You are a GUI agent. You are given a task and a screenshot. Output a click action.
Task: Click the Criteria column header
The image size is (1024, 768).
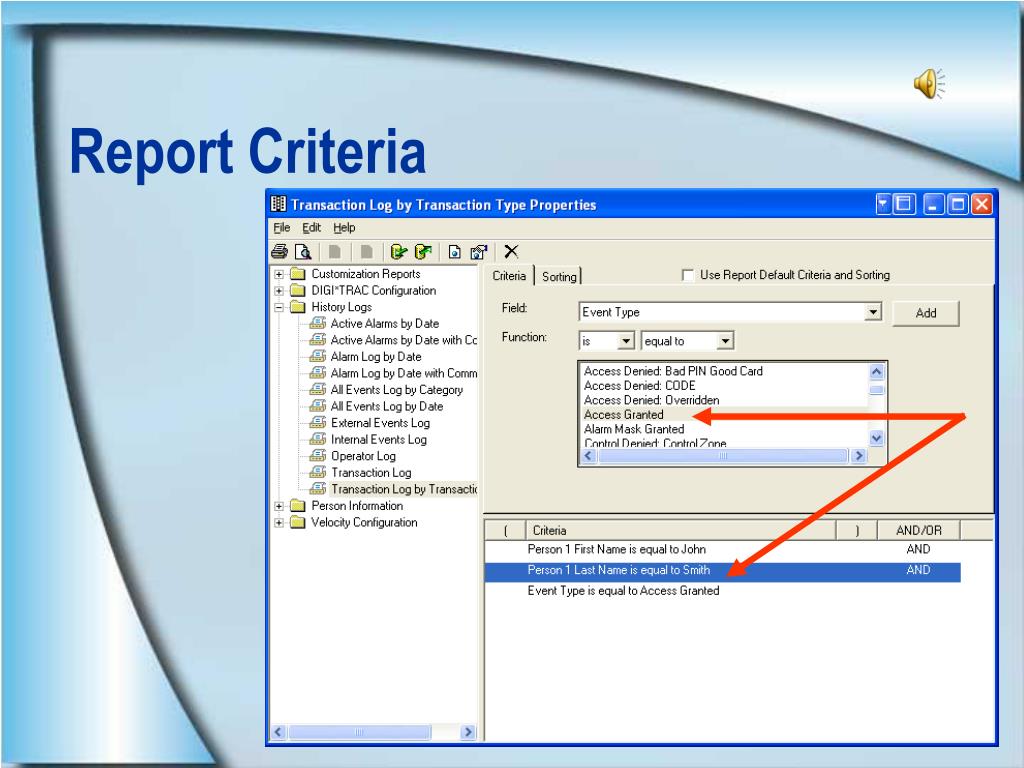[x=680, y=530]
